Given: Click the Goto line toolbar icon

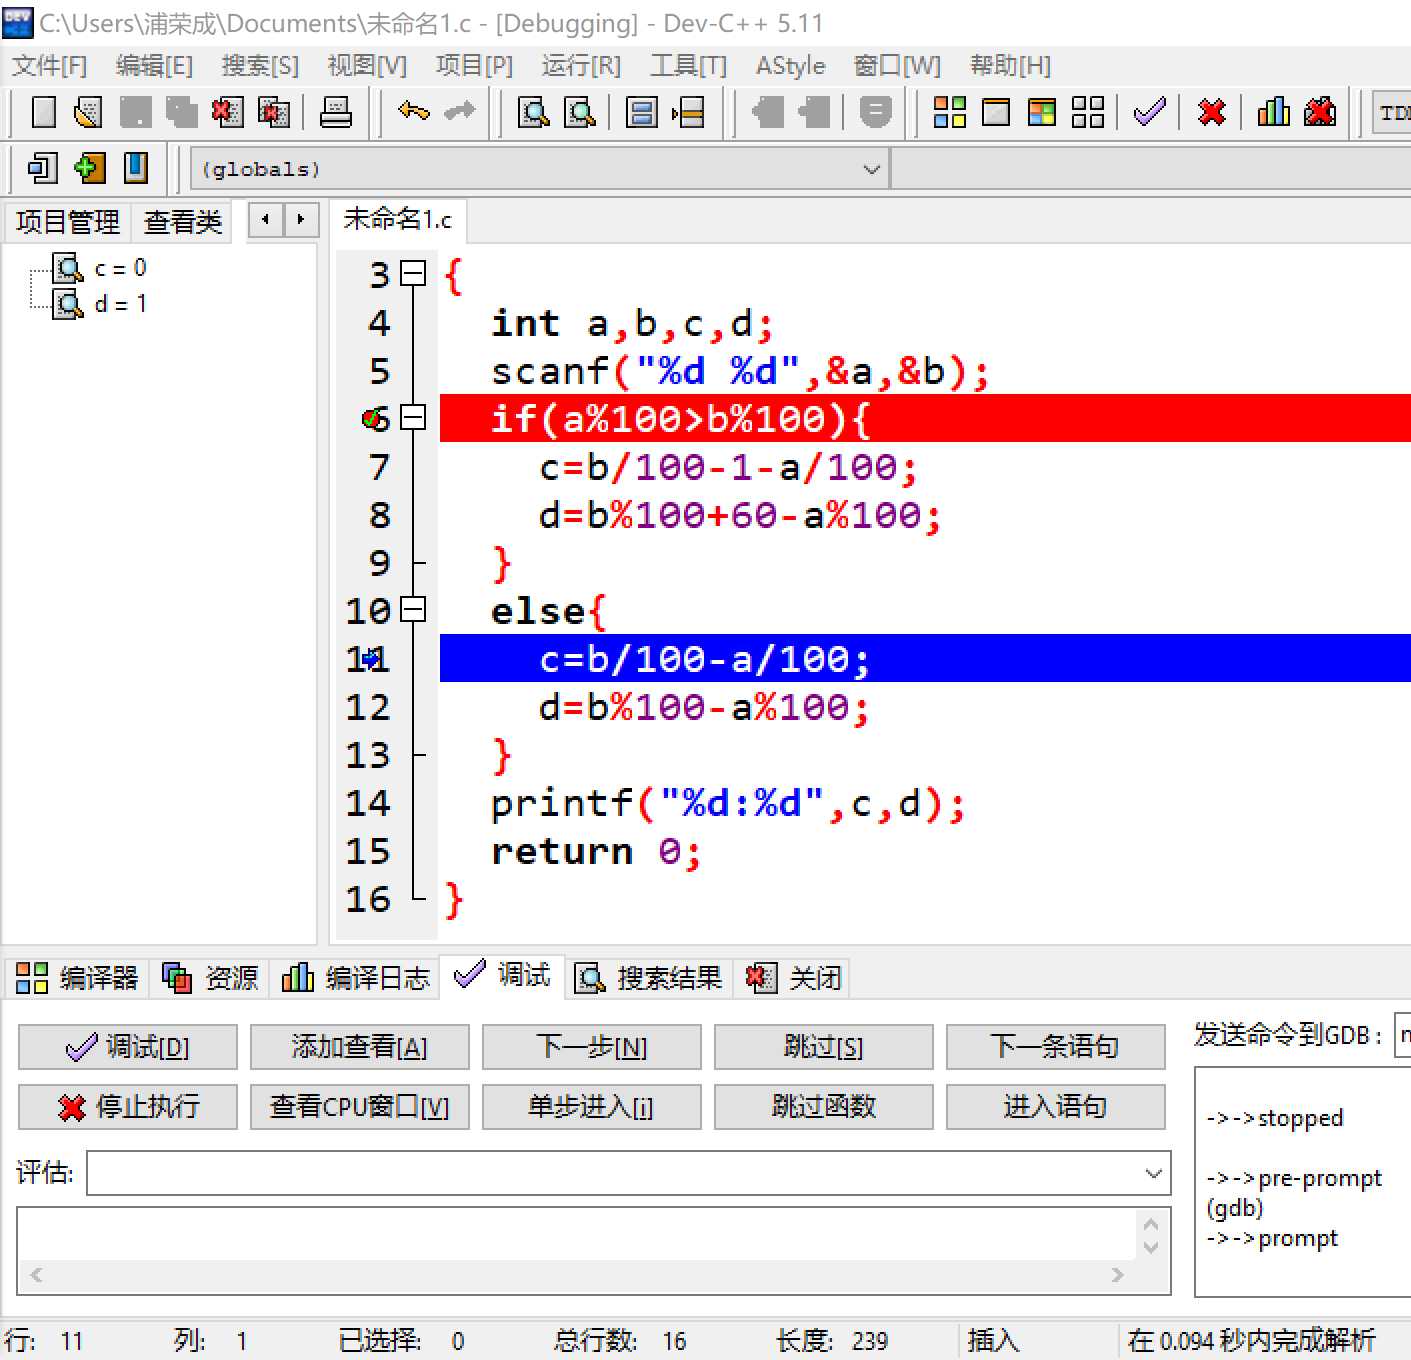Looking at the screenshot, I should click(688, 112).
